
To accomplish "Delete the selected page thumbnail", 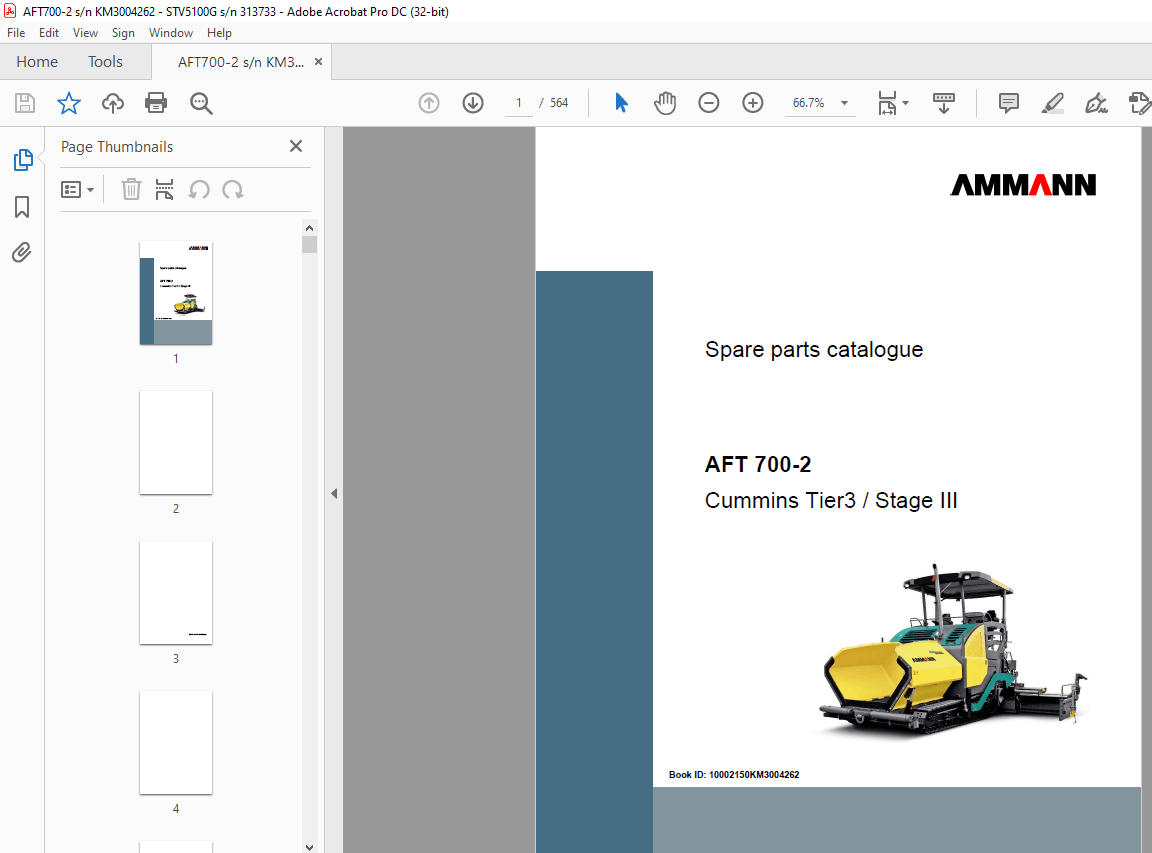I will pyautogui.click(x=131, y=189).
